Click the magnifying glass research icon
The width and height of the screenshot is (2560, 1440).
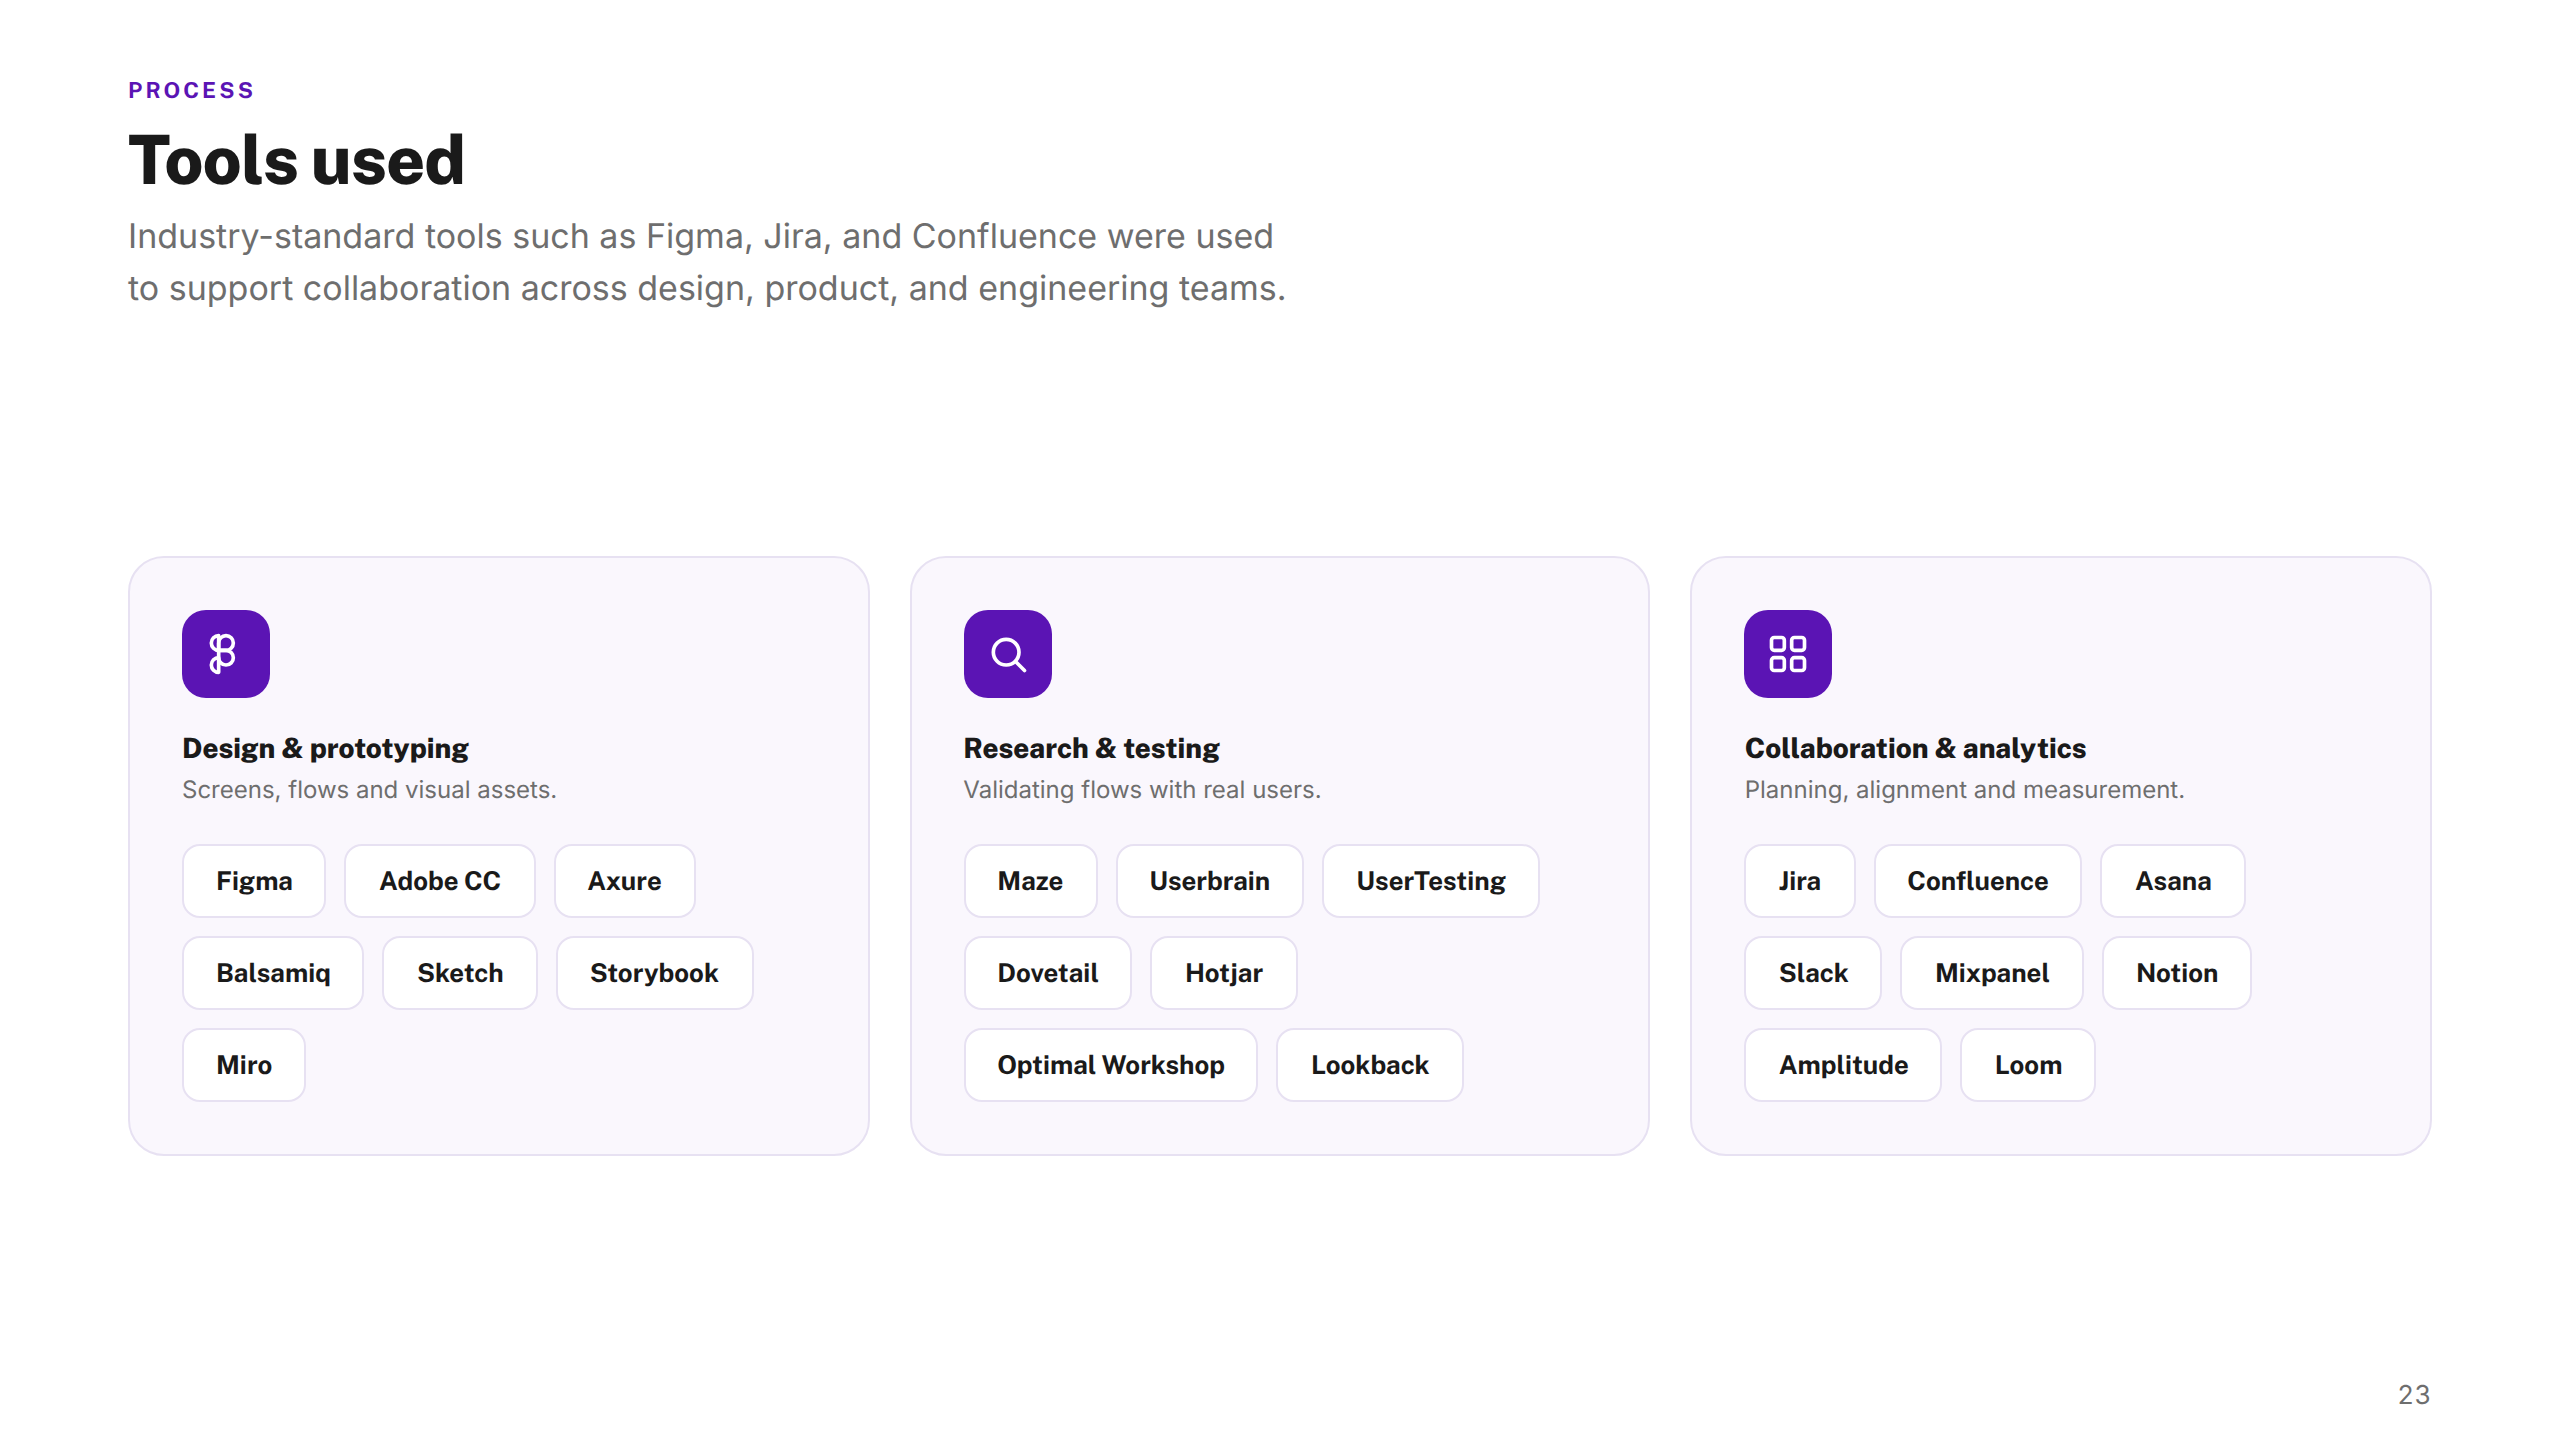1007,654
